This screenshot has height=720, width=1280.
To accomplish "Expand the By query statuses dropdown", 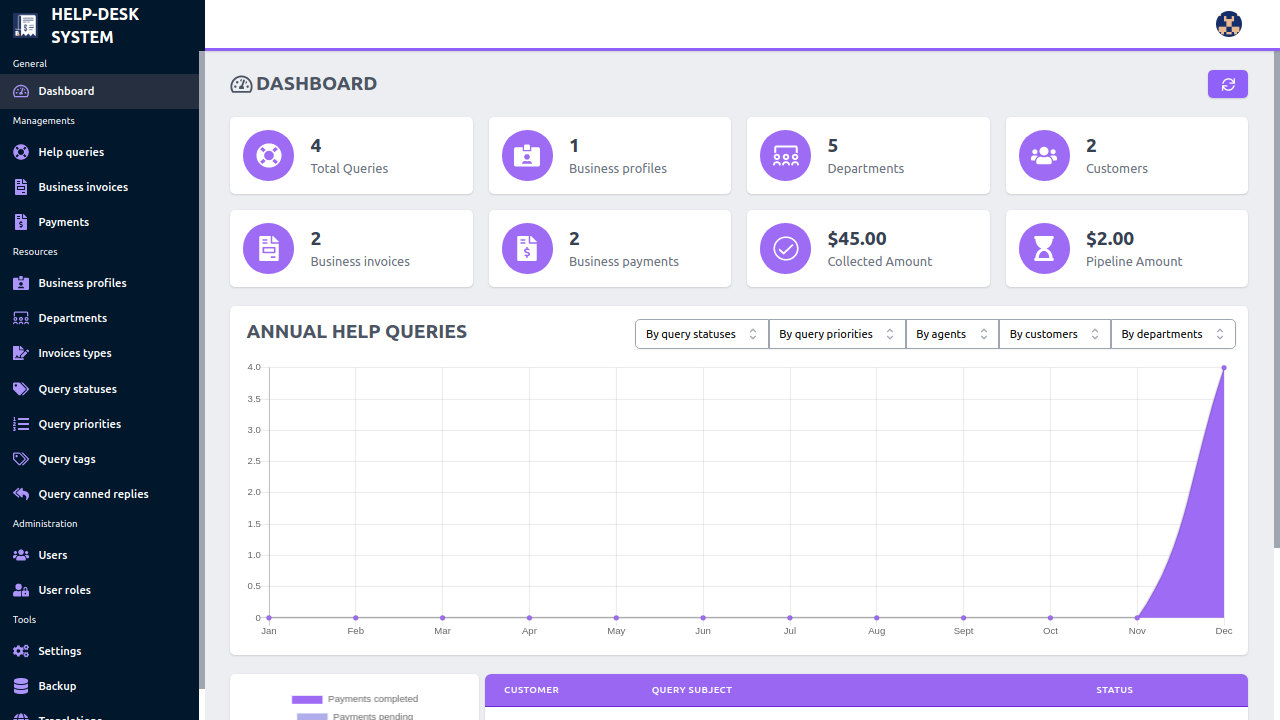I will click(701, 334).
